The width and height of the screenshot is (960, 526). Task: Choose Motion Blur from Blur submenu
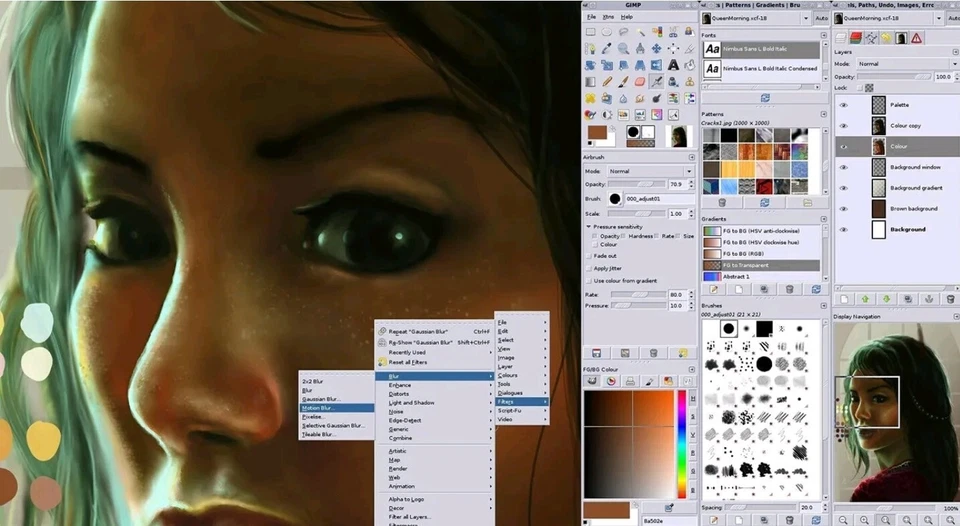click(336, 408)
